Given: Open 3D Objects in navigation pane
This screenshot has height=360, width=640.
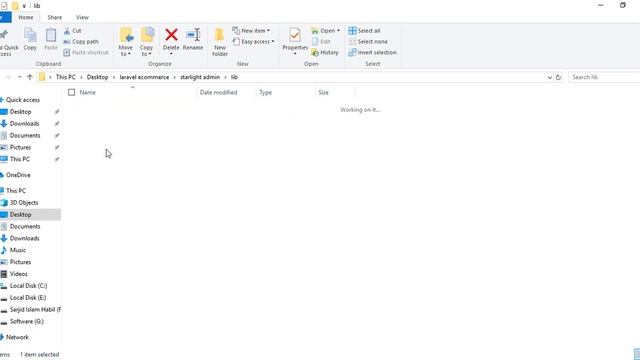Looking at the screenshot, I should point(24,203).
